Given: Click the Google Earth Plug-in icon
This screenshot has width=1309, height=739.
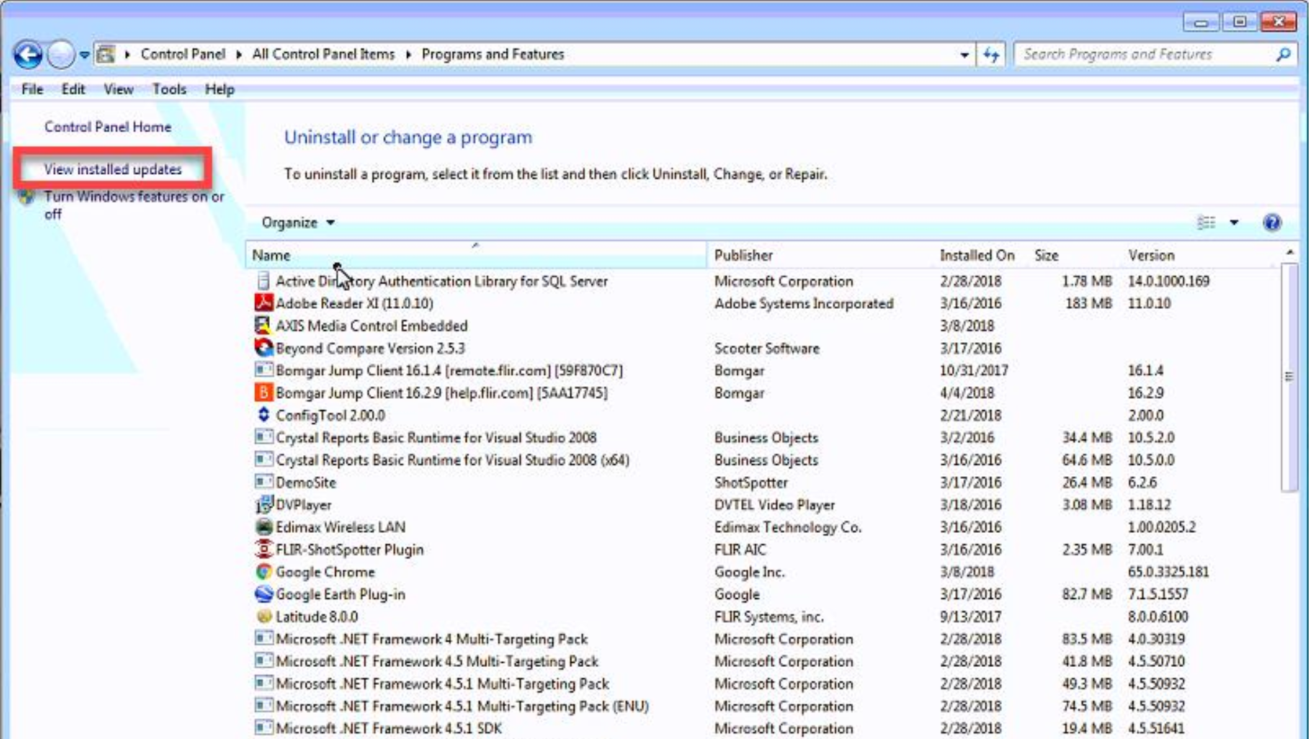Looking at the screenshot, I should (263, 594).
